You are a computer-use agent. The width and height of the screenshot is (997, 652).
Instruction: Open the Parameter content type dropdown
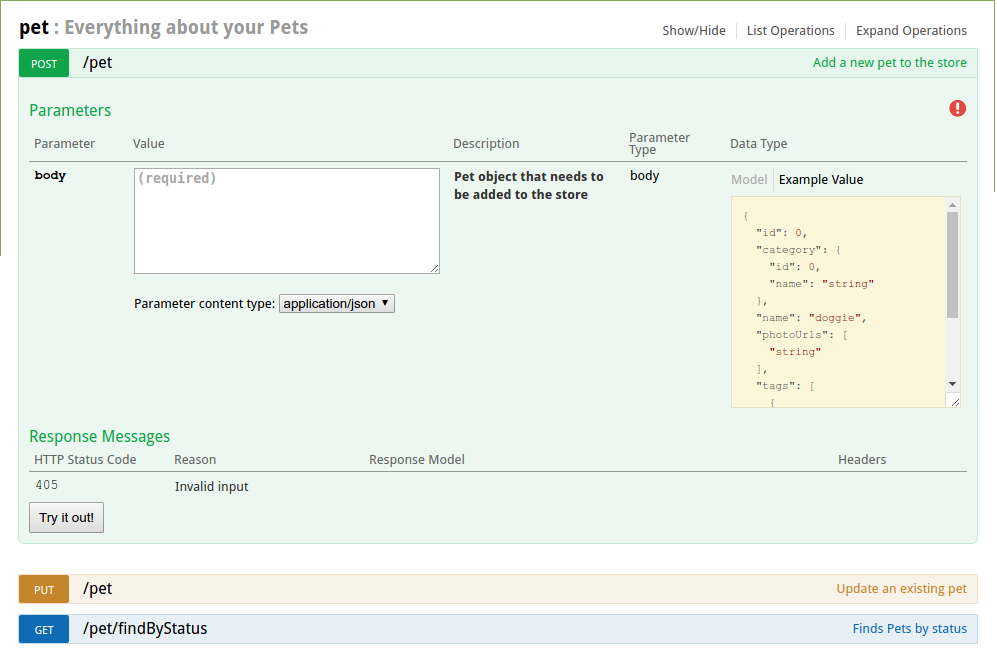tap(337, 303)
